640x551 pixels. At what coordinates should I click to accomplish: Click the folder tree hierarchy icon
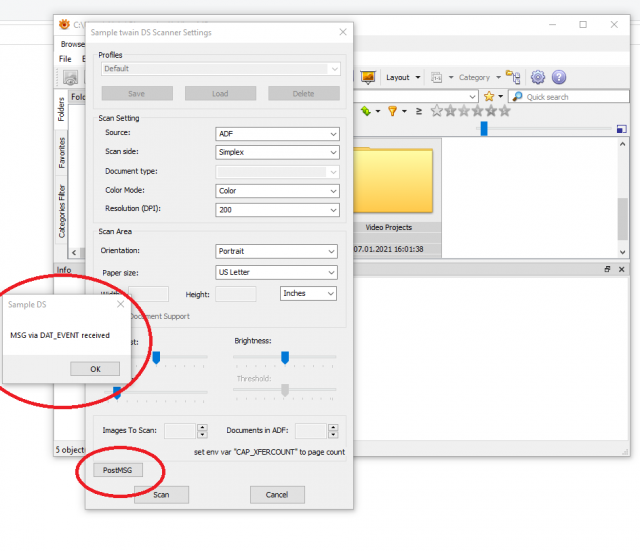click(x=513, y=77)
